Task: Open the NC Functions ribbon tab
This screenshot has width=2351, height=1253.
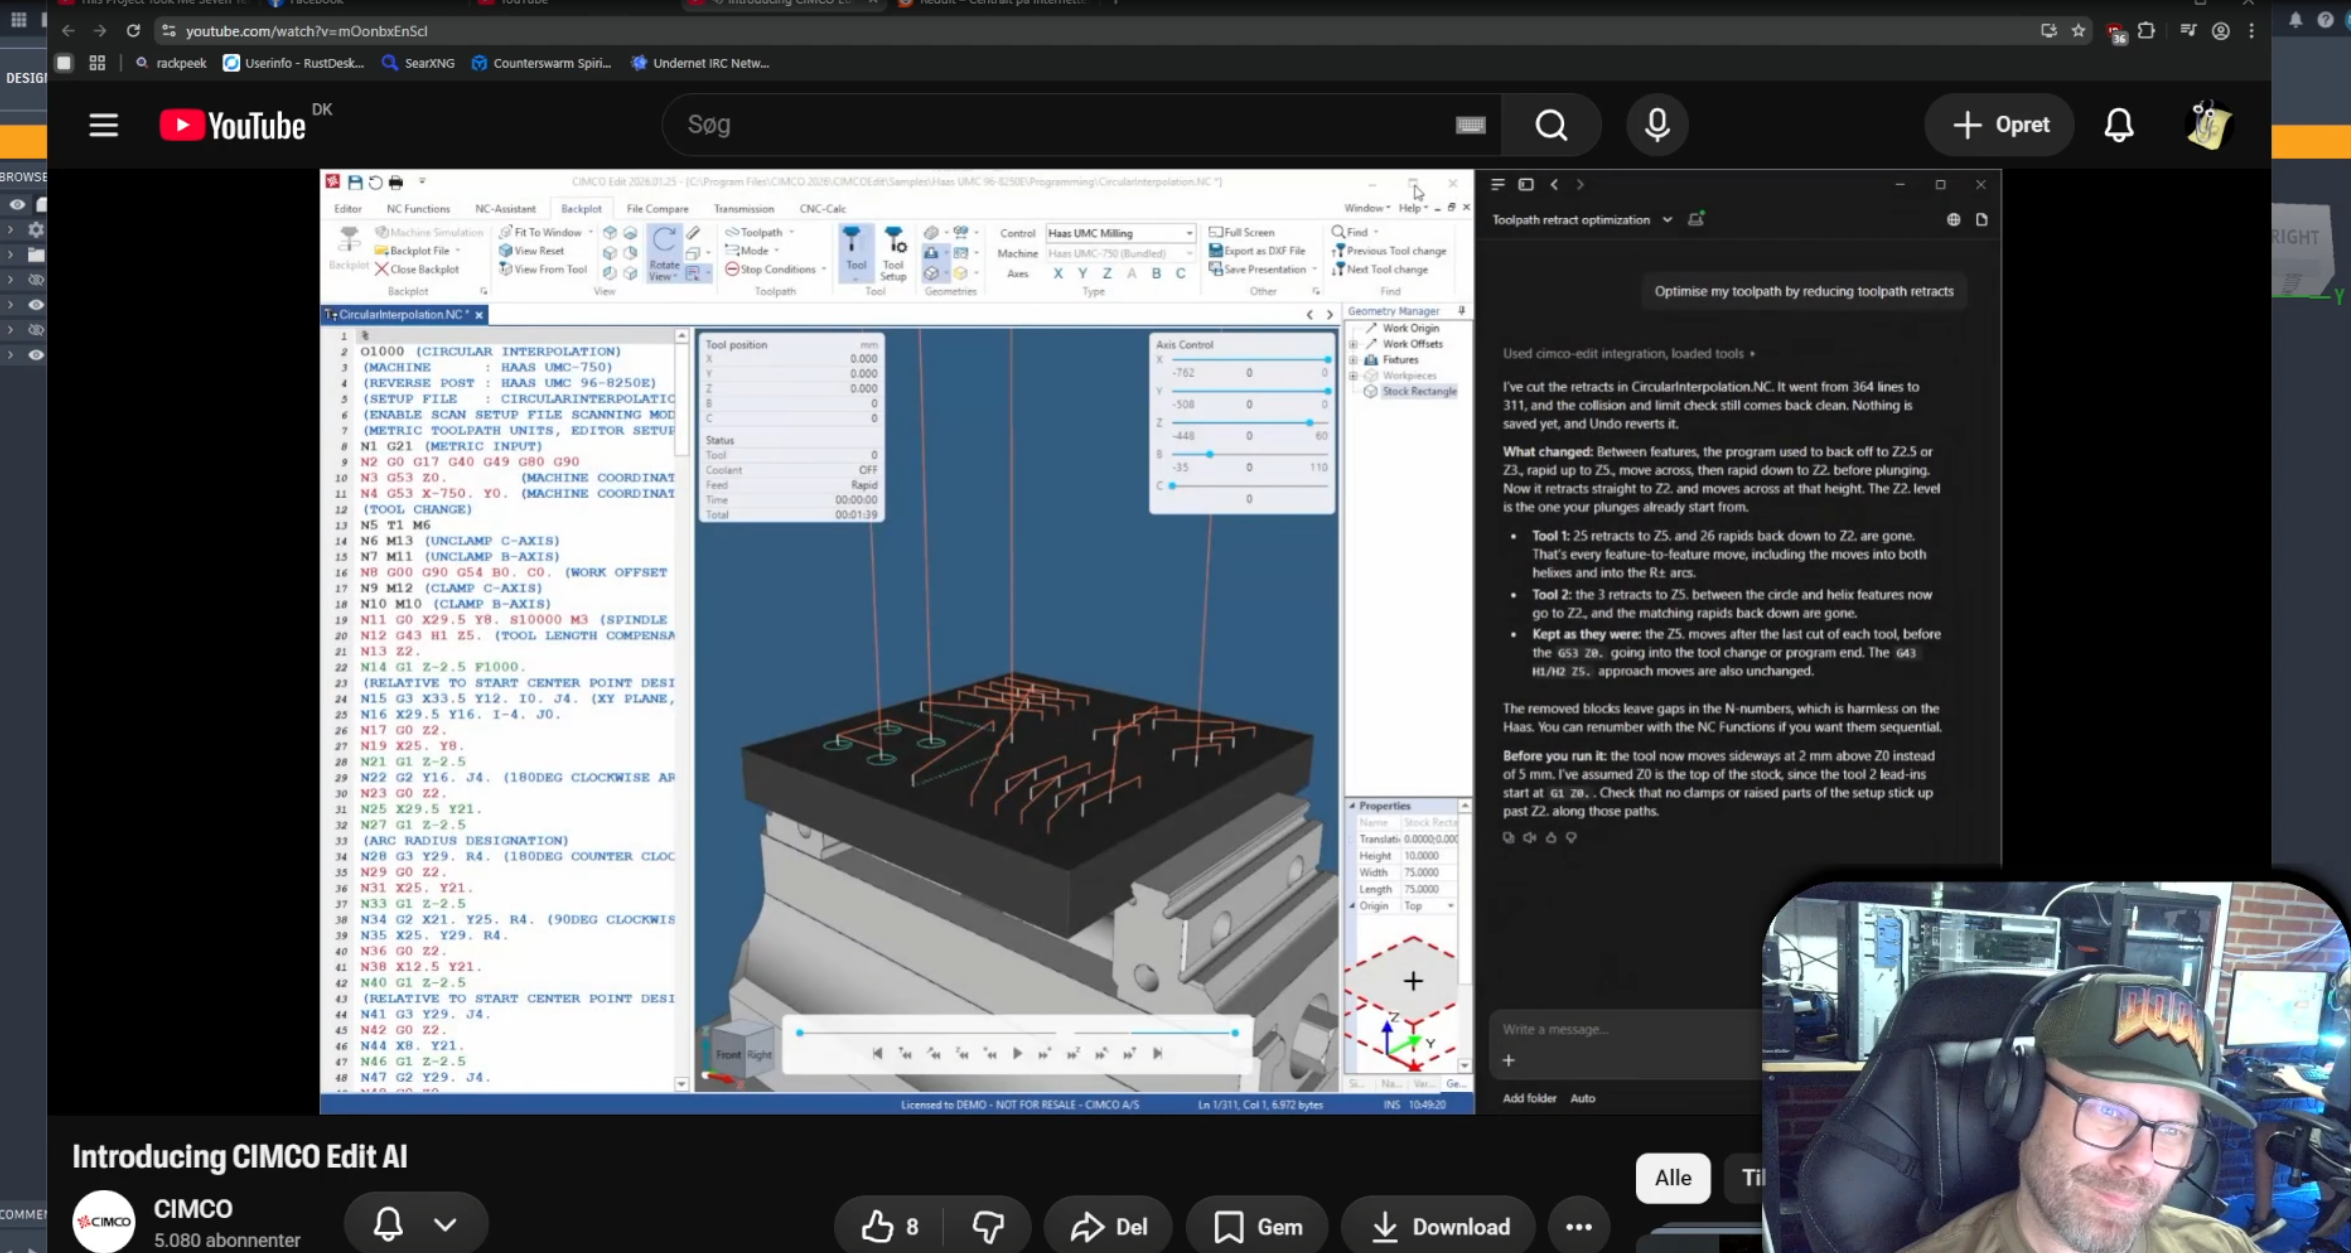Action: 418,209
